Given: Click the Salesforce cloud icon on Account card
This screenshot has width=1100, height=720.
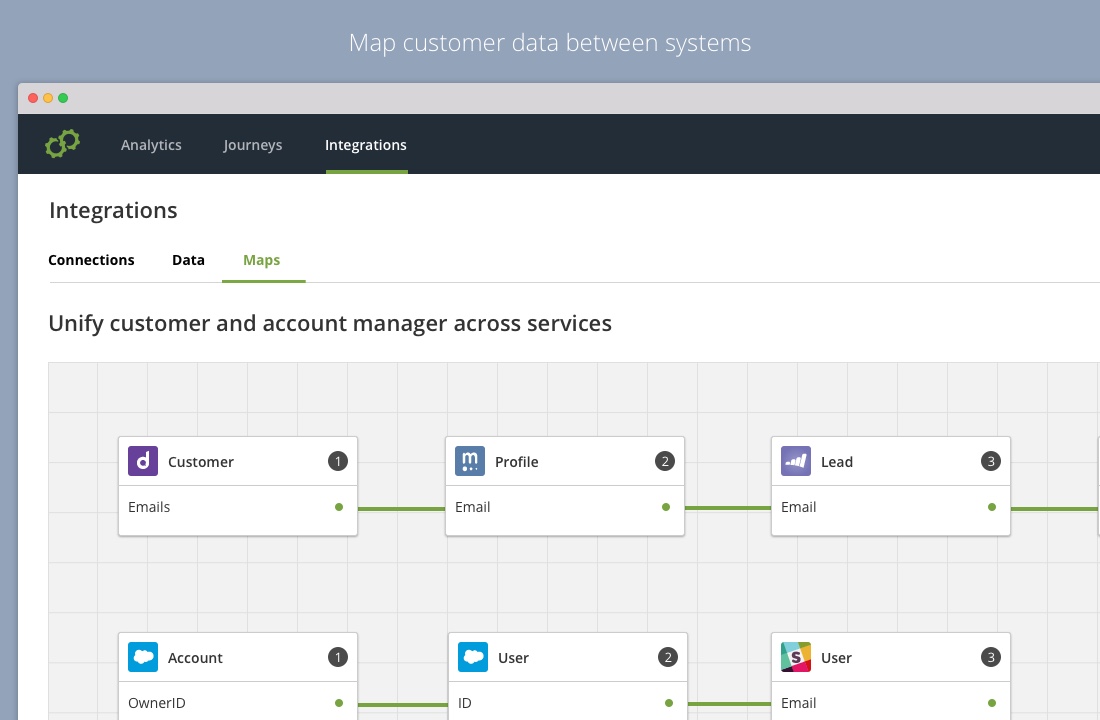Looking at the screenshot, I should pyautogui.click(x=143, y=657).
